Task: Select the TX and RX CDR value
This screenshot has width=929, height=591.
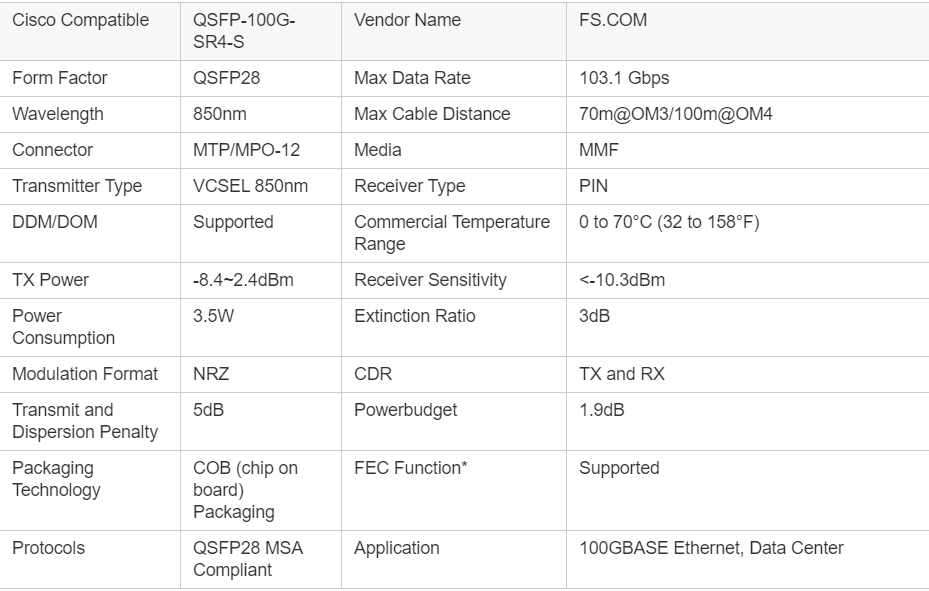Action: 621,374
